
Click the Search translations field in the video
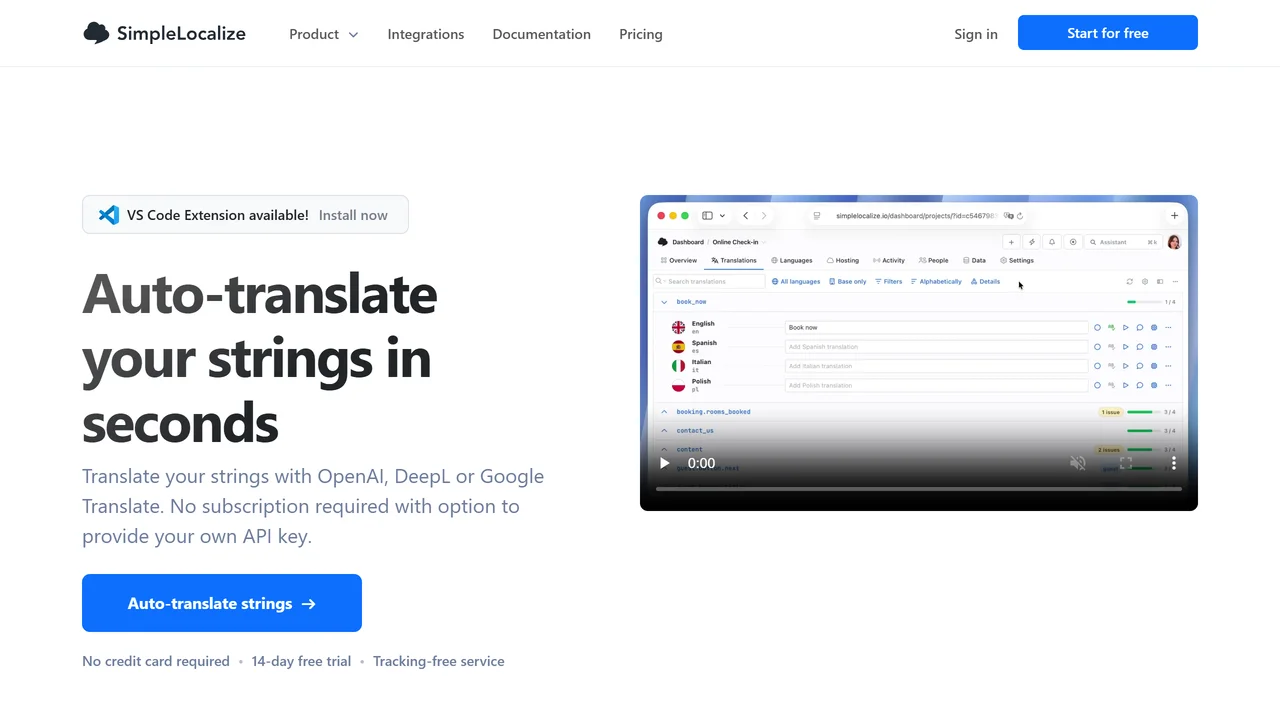pos(709,281)
